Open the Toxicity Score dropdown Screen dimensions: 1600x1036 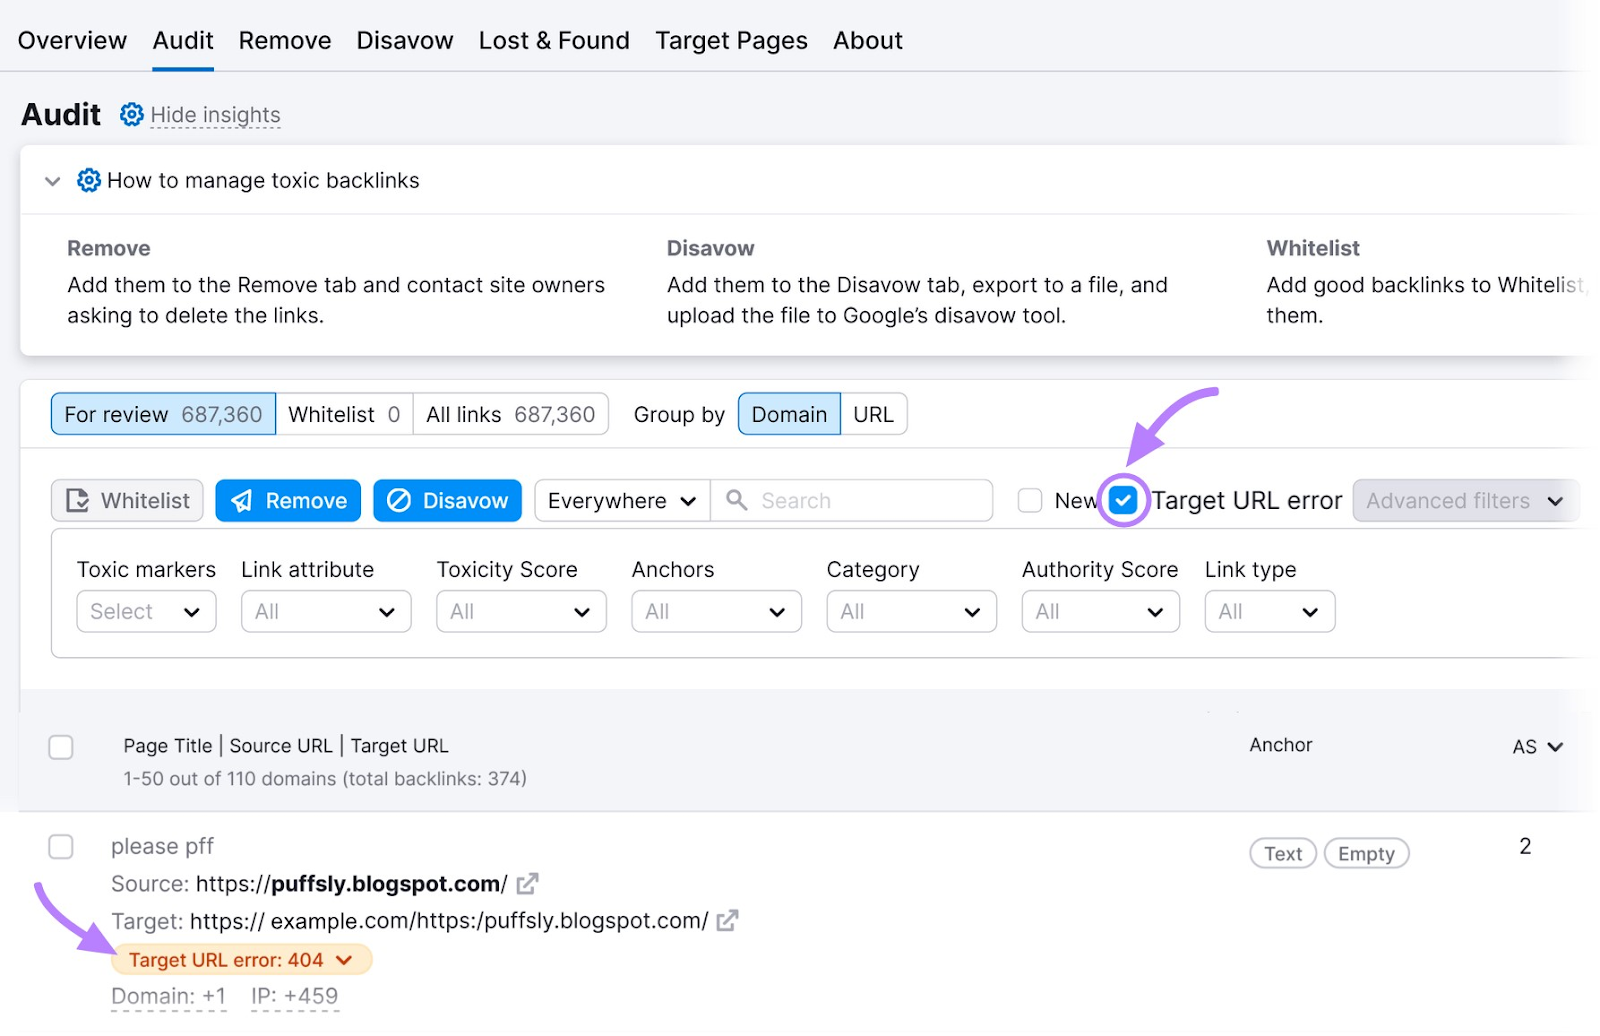point(520,611)
